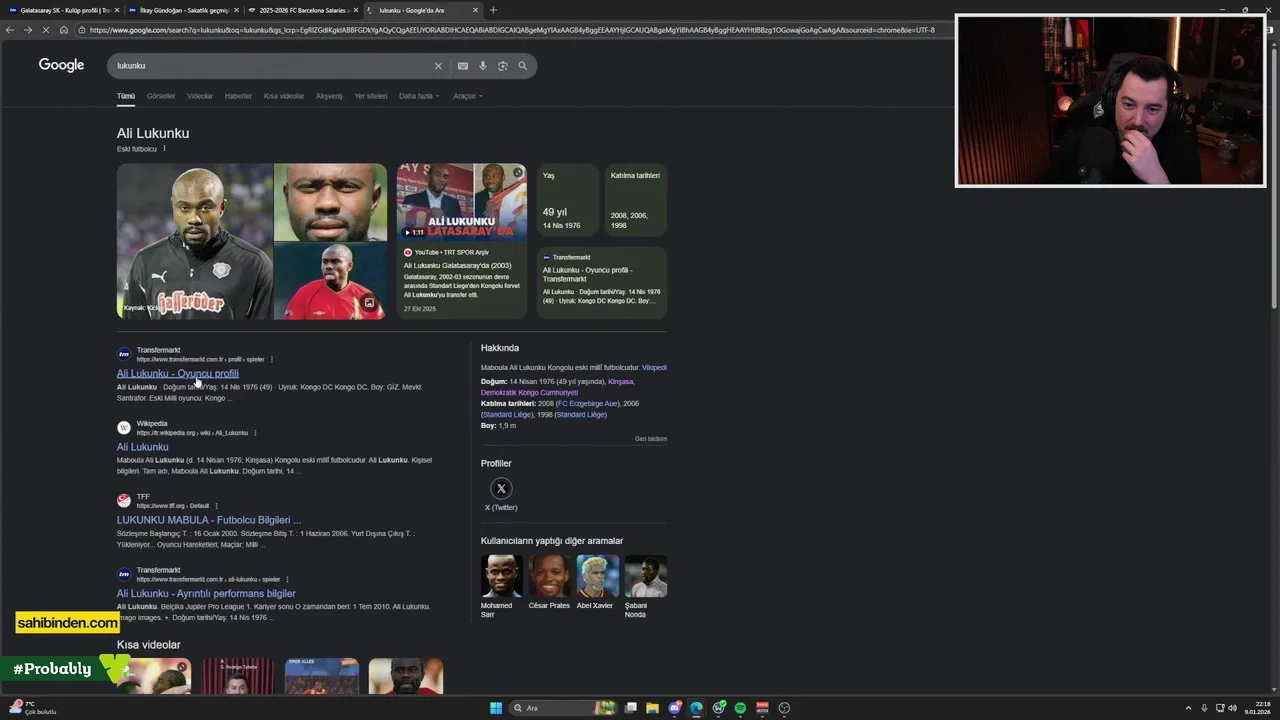Viewport: 1280px width, 720px height.
Task: Open Windows Start menu
Action: coord(496,708)
